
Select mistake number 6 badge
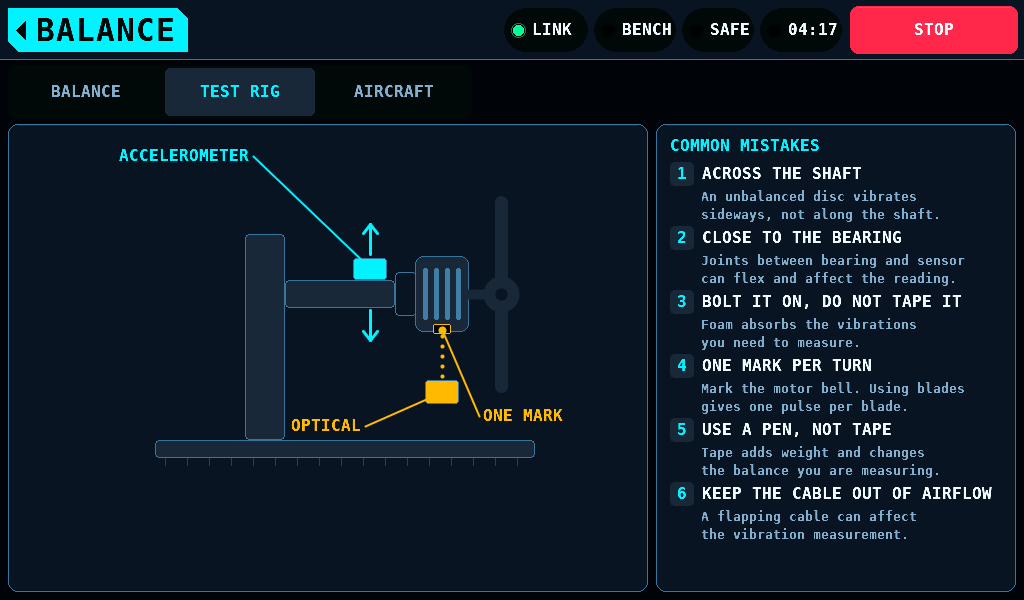(682, 494)
